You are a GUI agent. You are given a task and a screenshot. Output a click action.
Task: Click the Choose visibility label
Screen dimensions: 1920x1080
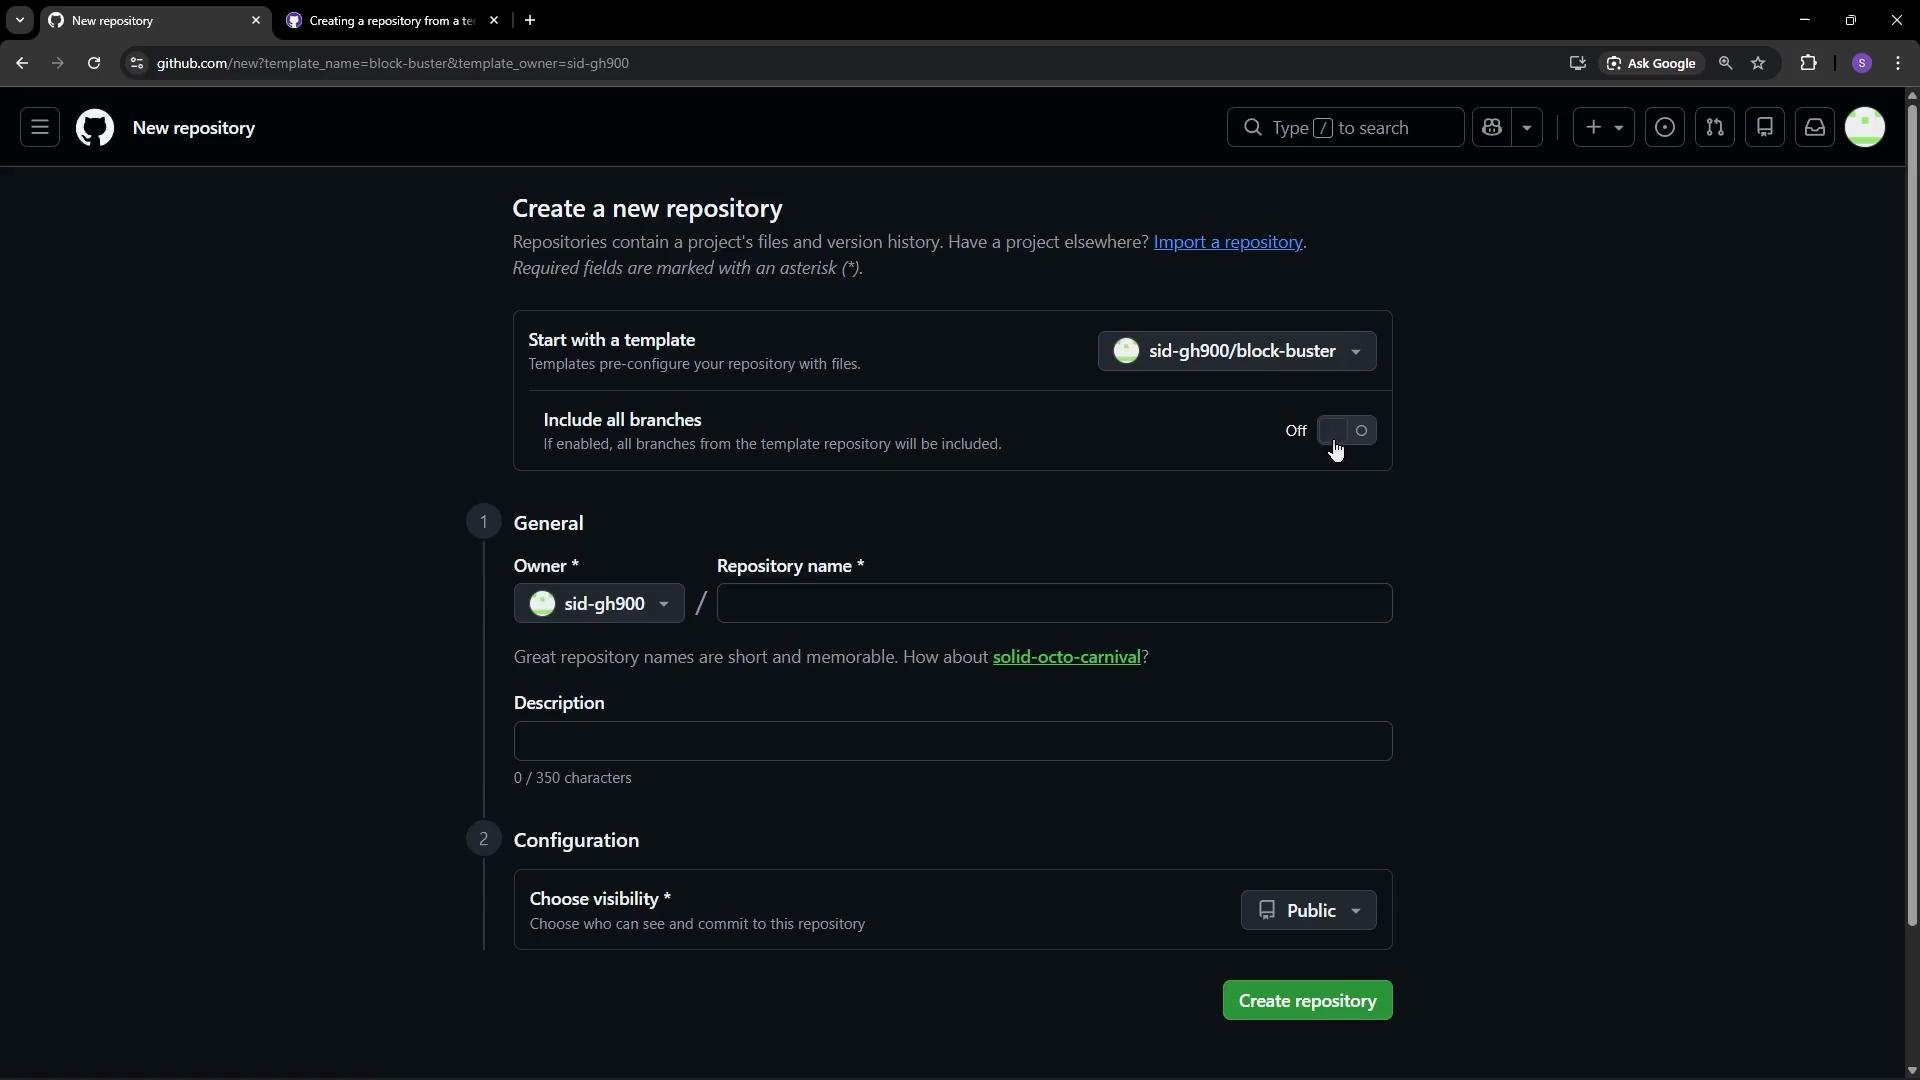600,899
